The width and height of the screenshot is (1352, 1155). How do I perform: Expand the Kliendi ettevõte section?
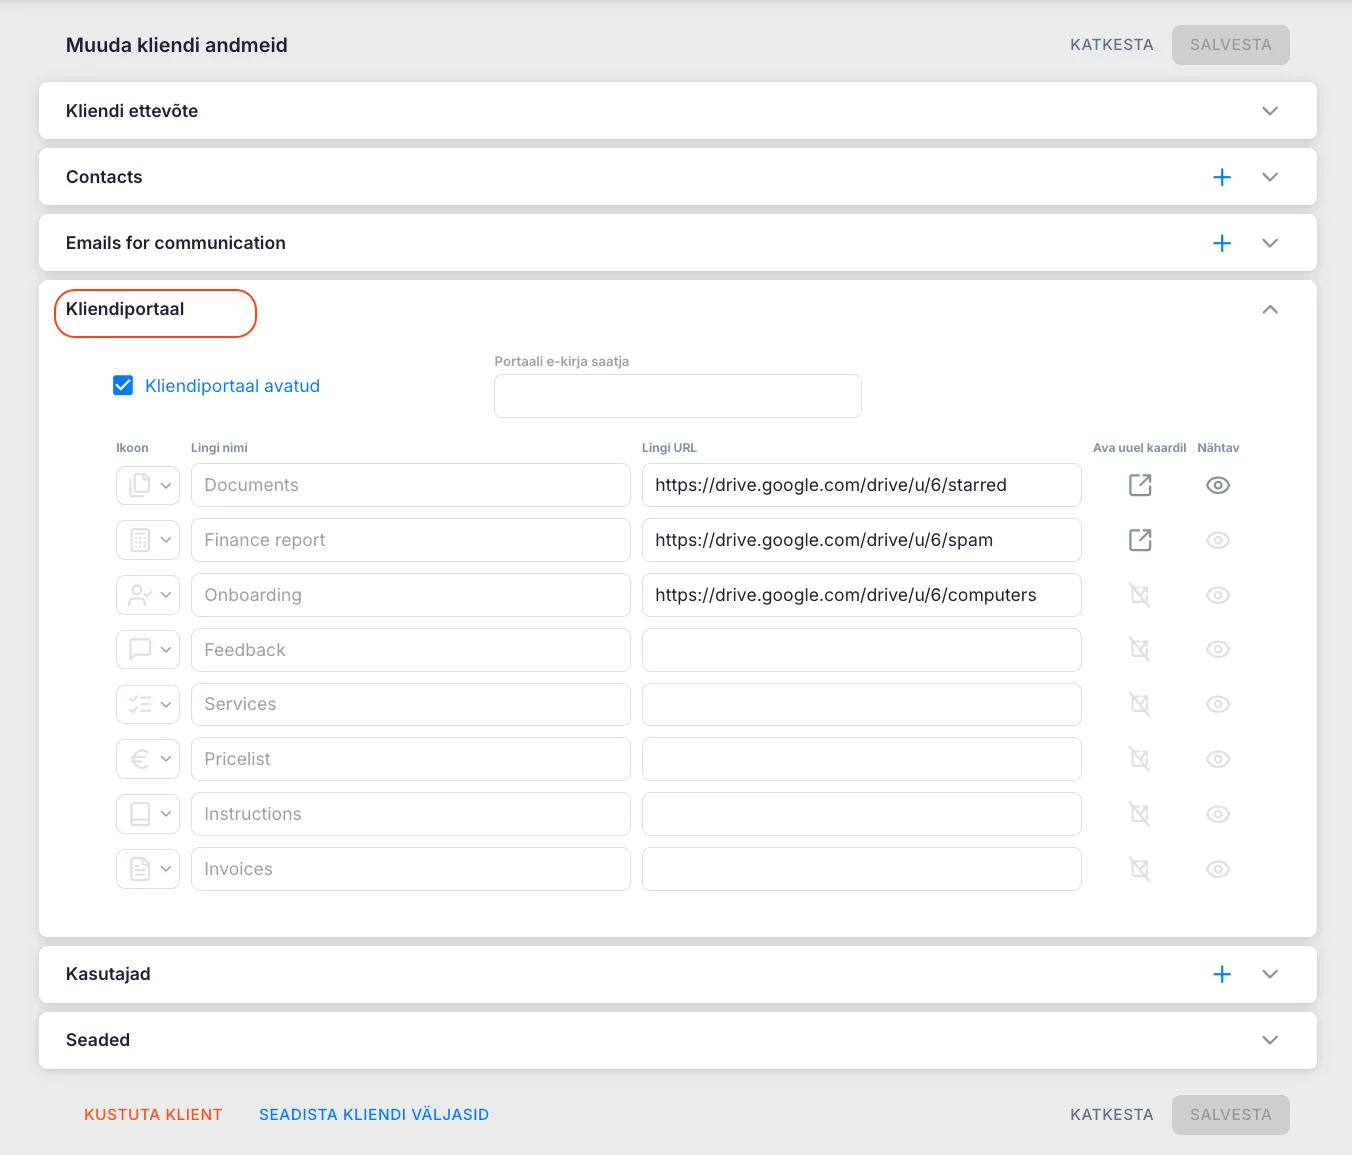[x=1269, y=111]
